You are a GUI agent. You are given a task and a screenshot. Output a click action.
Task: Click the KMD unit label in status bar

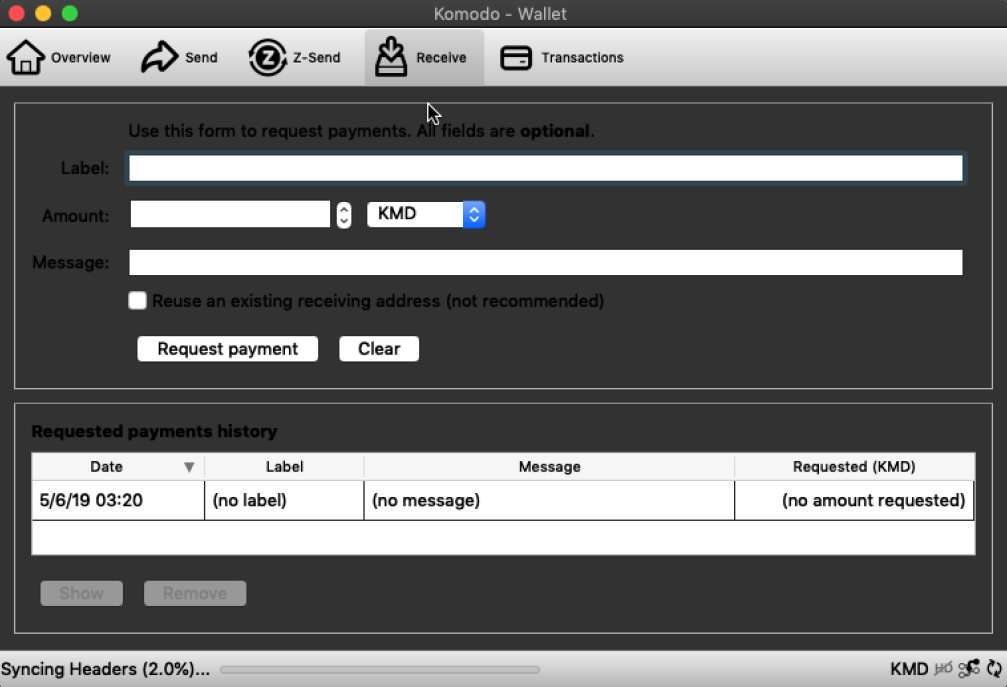pyautogui.click(x=909, y=669)
